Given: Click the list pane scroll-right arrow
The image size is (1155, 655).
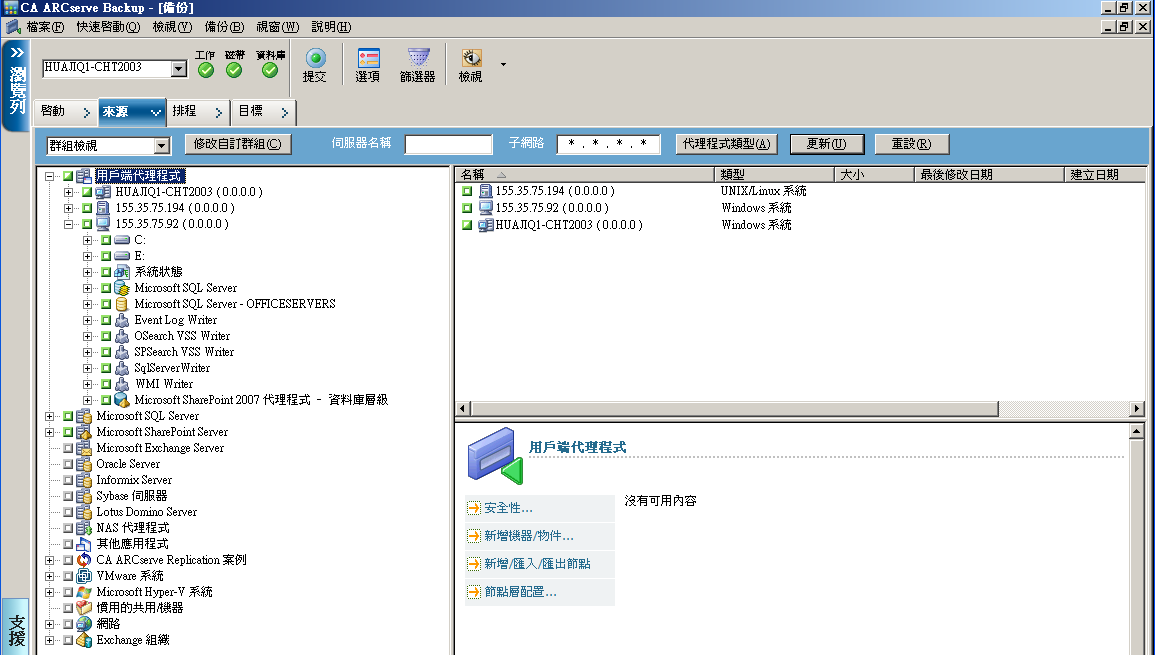Looking at the screenshot, I should (x=1137, y=408).
